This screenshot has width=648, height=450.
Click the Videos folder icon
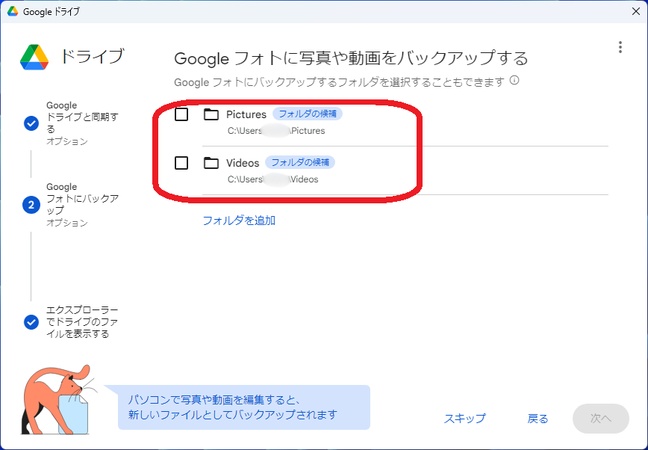pyautogui.click(x=211, y=163)
